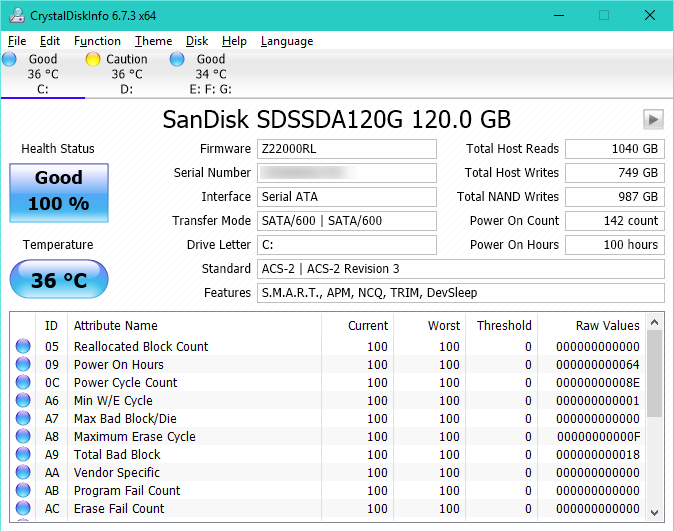This screenshot has height=531, width=674.
Task: Click status orb of Min W/E Cycle
Action: [23, 400]
